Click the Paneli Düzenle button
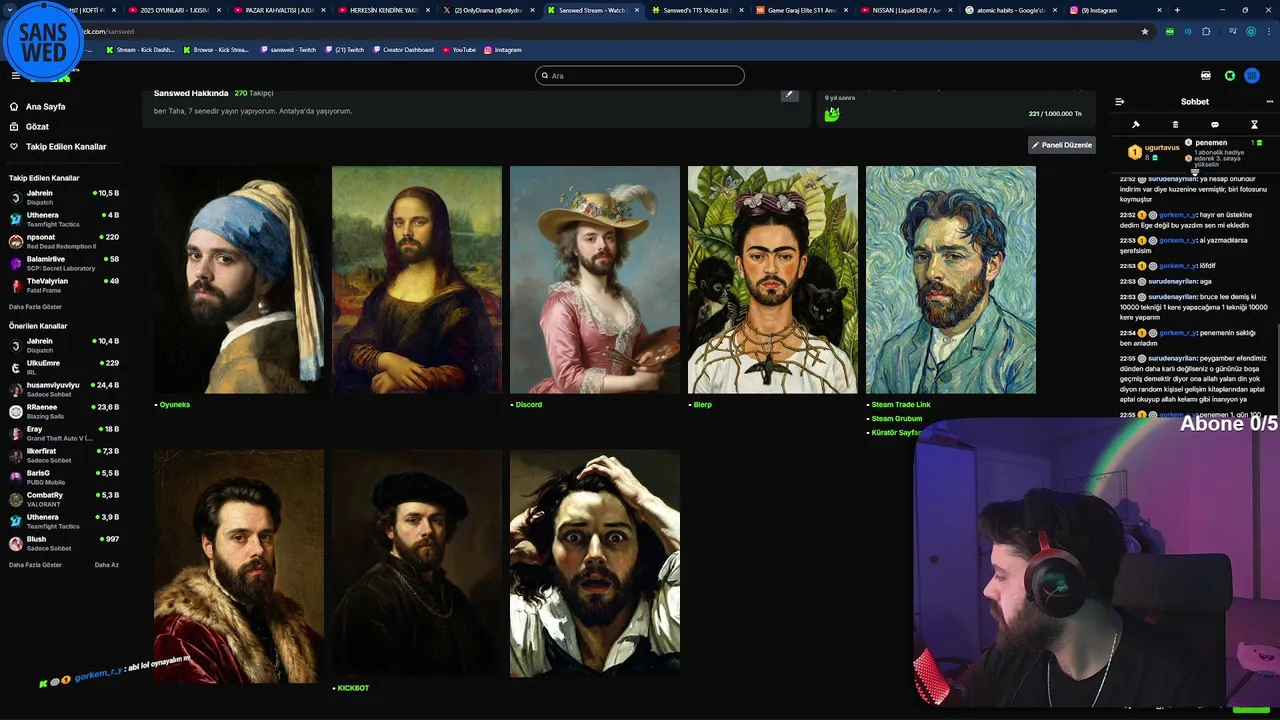The width and height of the screenshot is (1280, 720). coord(1062,145)
